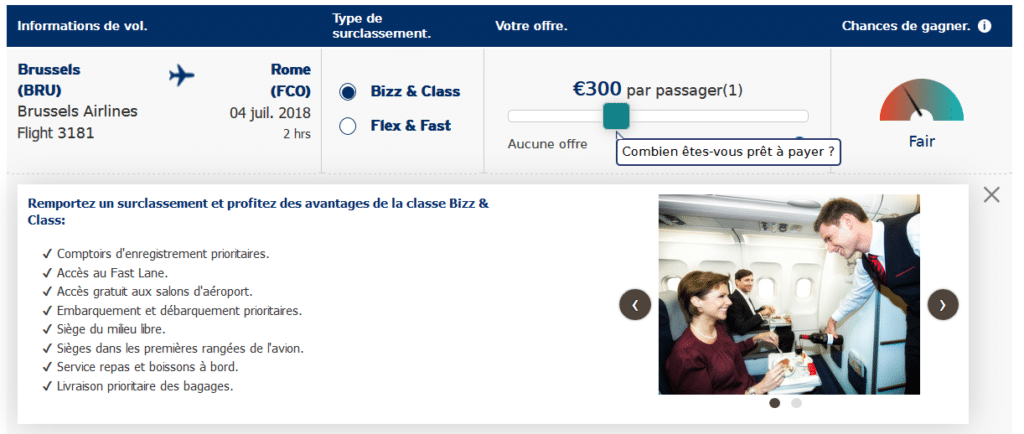Screen dimensions: 1024x434
Task: Advance to the next carousel photo
Action: tap(943, 304)
